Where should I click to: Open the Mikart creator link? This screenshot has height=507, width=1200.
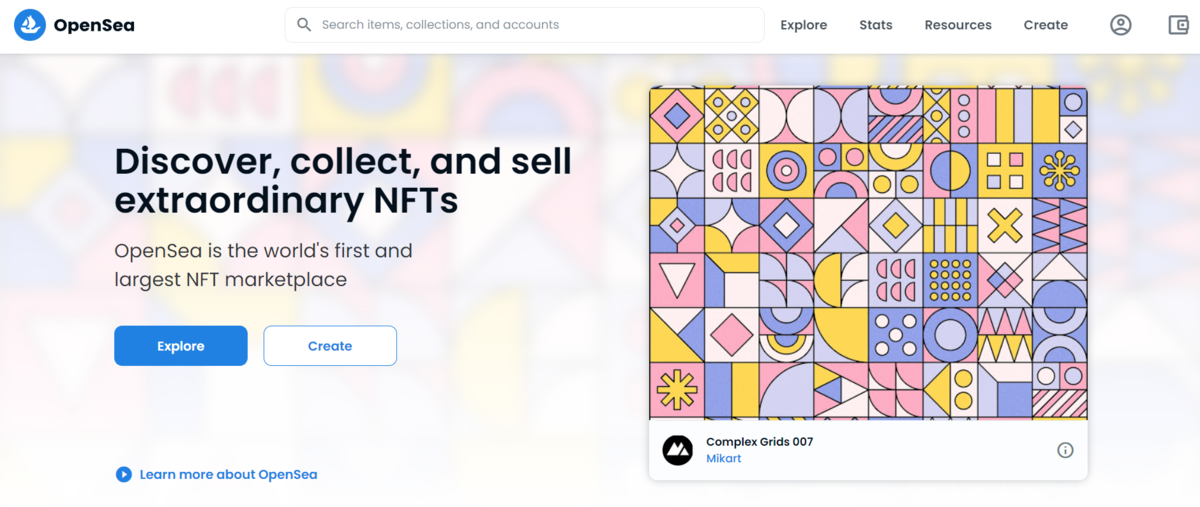coord(723,459)
